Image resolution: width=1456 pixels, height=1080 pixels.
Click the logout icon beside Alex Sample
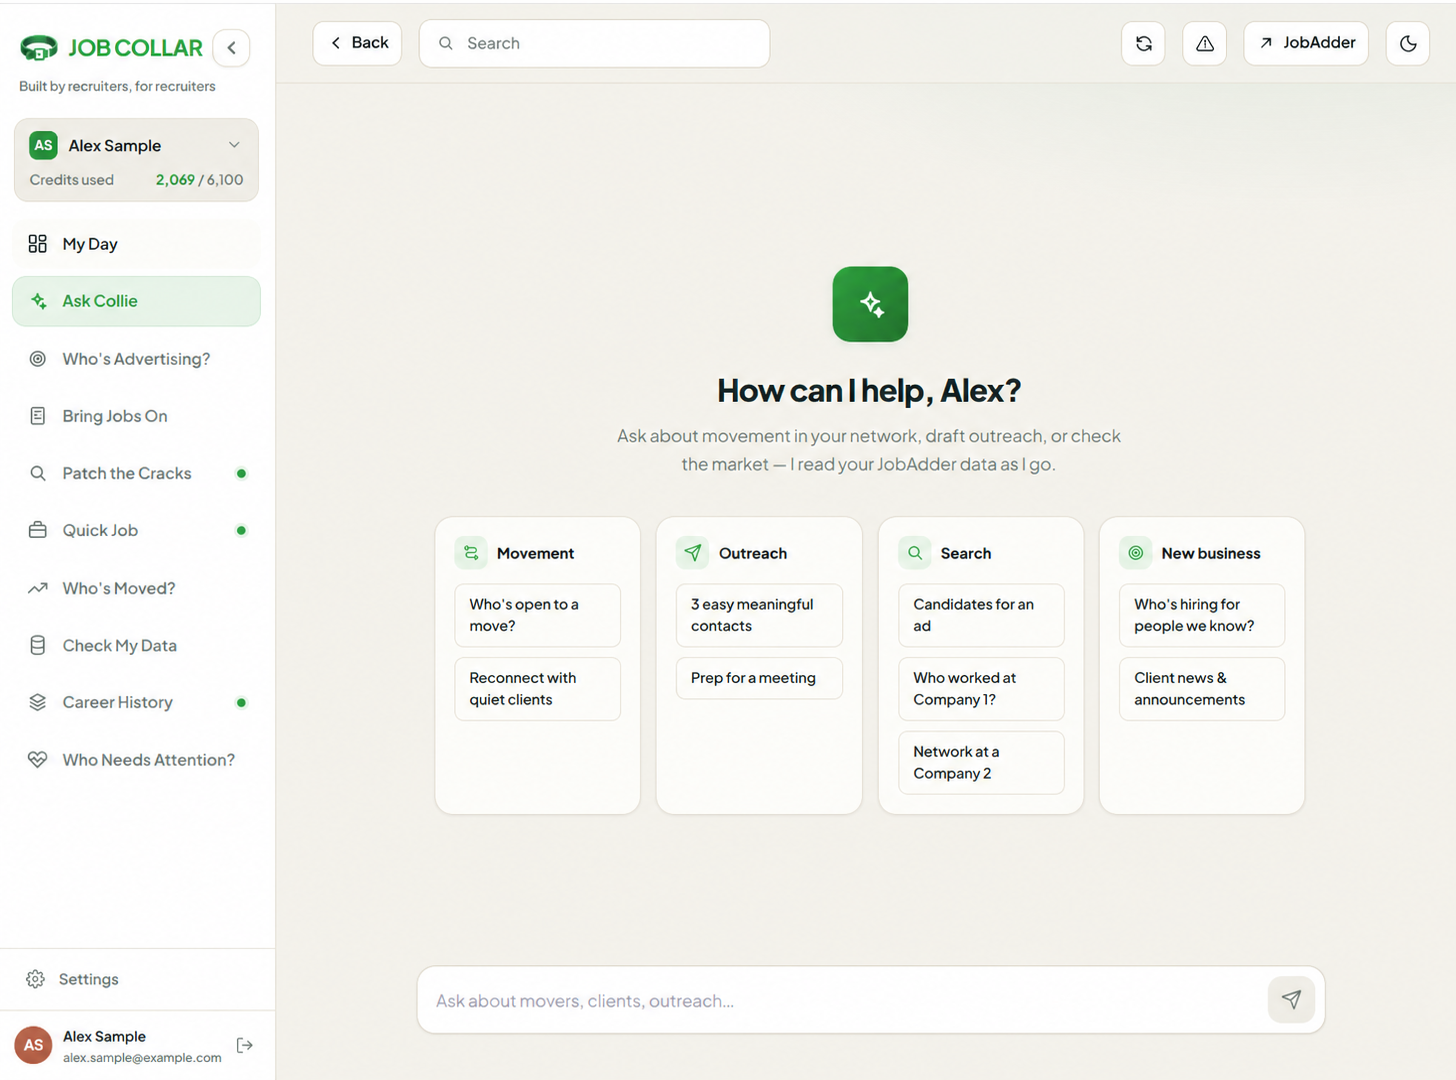(x=245, y=1045)
